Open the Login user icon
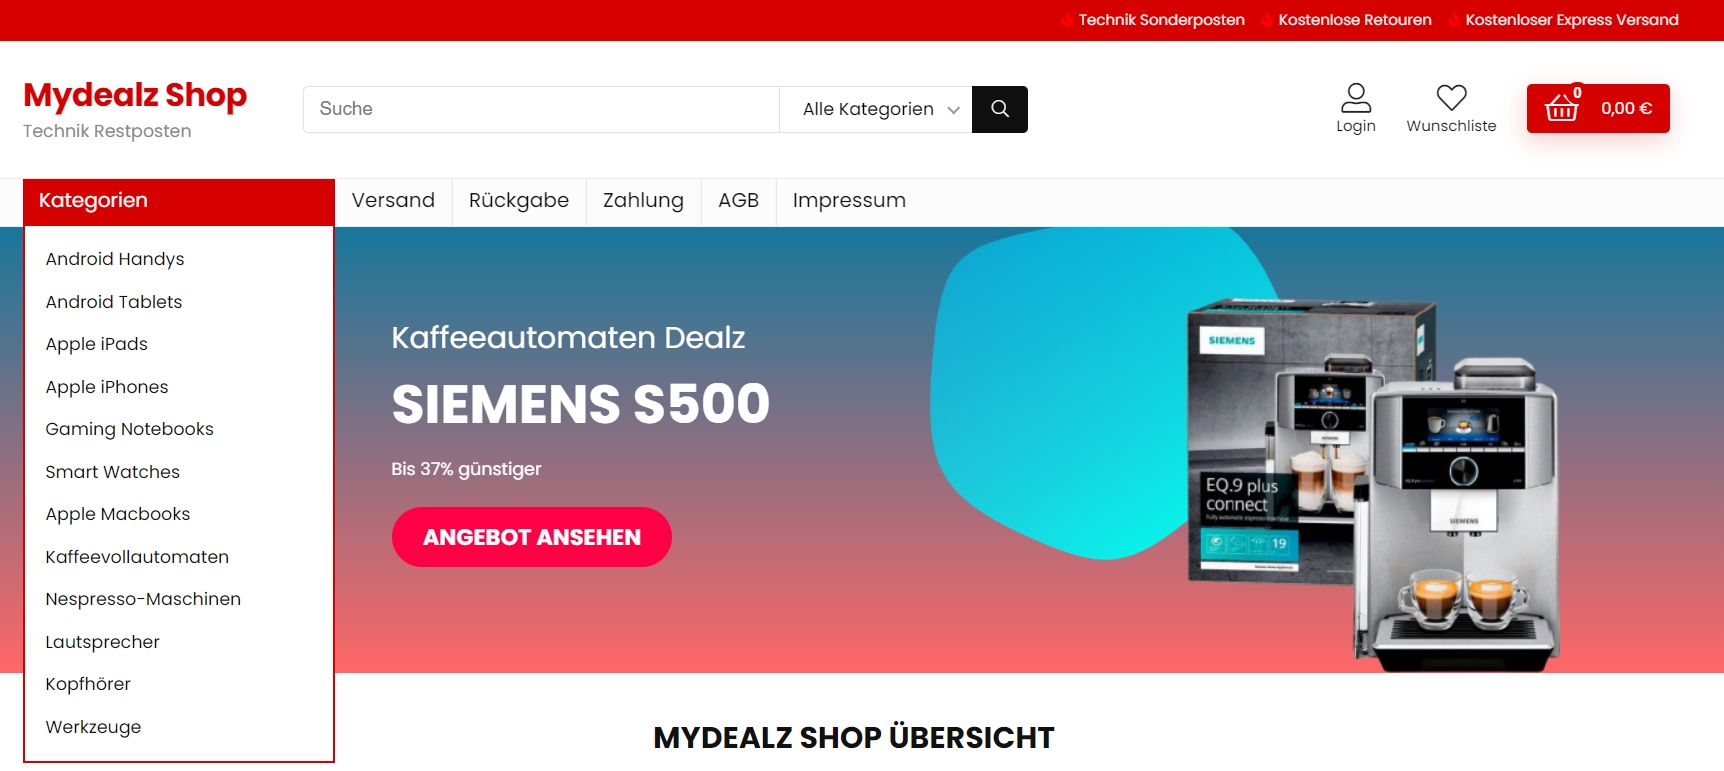This screenshot has height=771, width=1724. coord(1356,98)
